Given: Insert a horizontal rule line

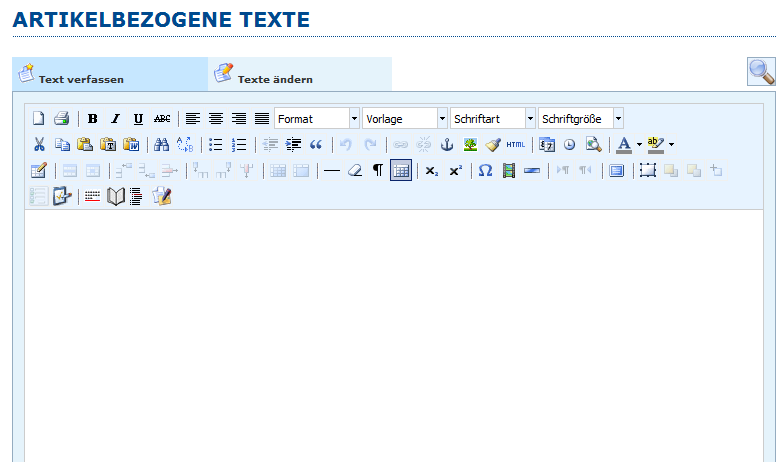Looking at the screenshot, I should tap(332, 171).
